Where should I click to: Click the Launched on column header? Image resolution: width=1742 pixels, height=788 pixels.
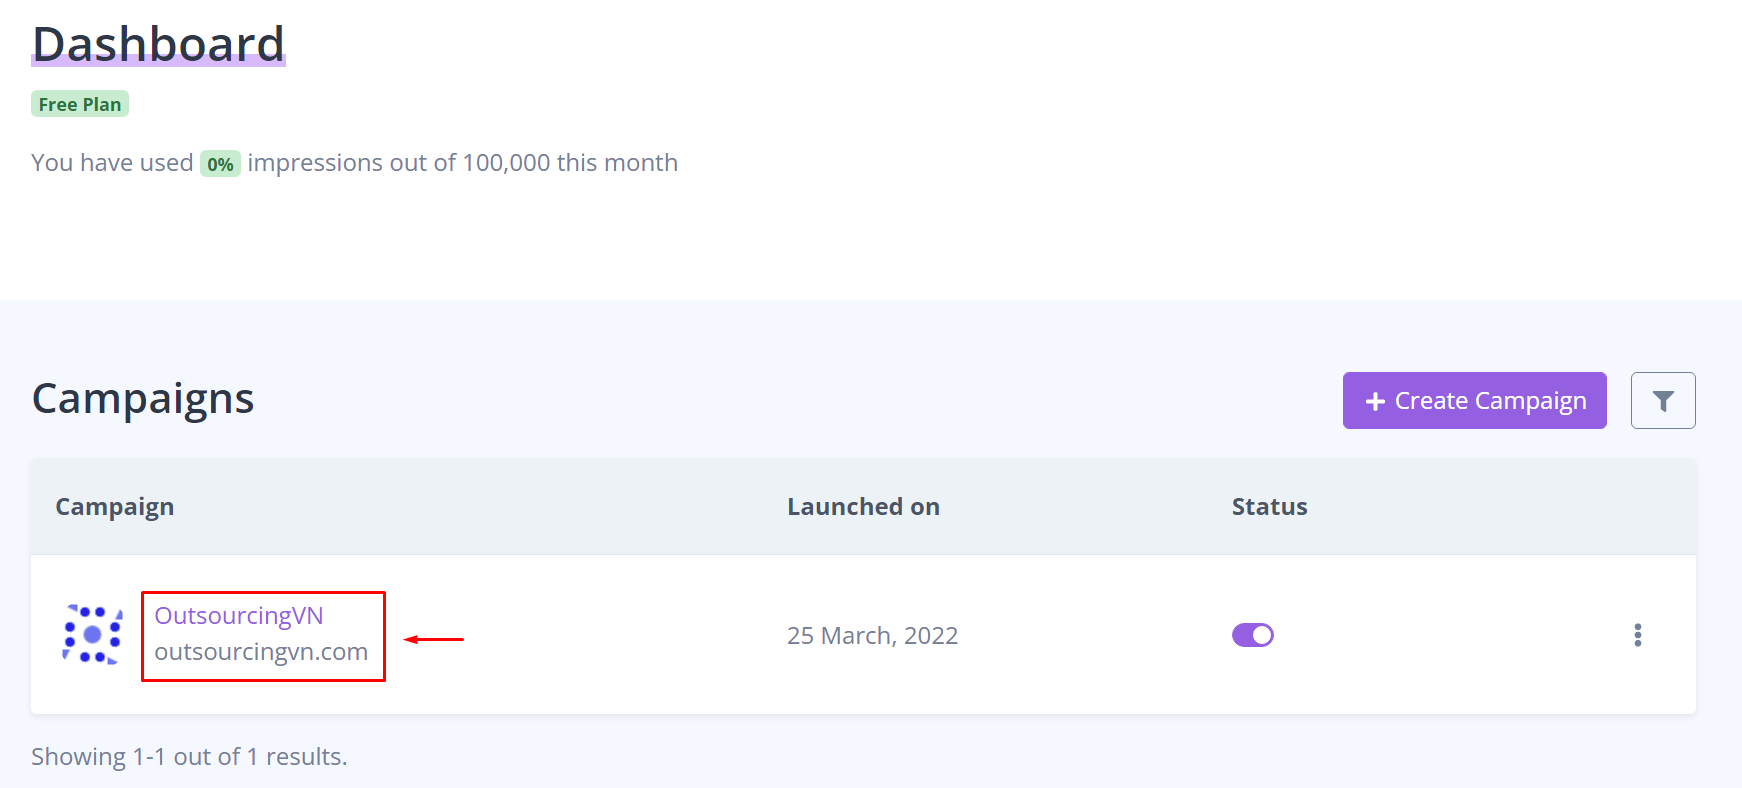(863, 507)
